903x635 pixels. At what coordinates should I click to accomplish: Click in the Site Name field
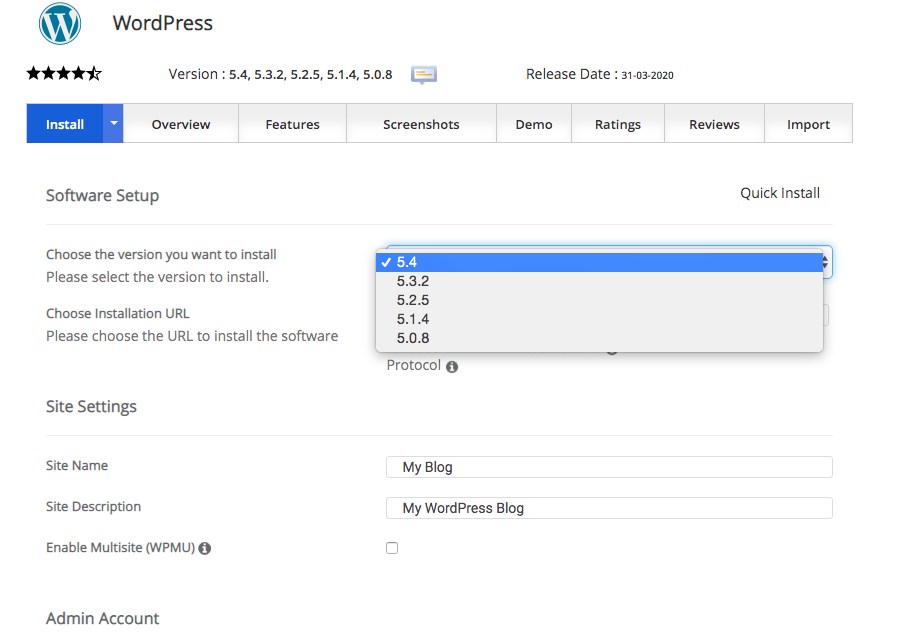(x=609, y=467)
